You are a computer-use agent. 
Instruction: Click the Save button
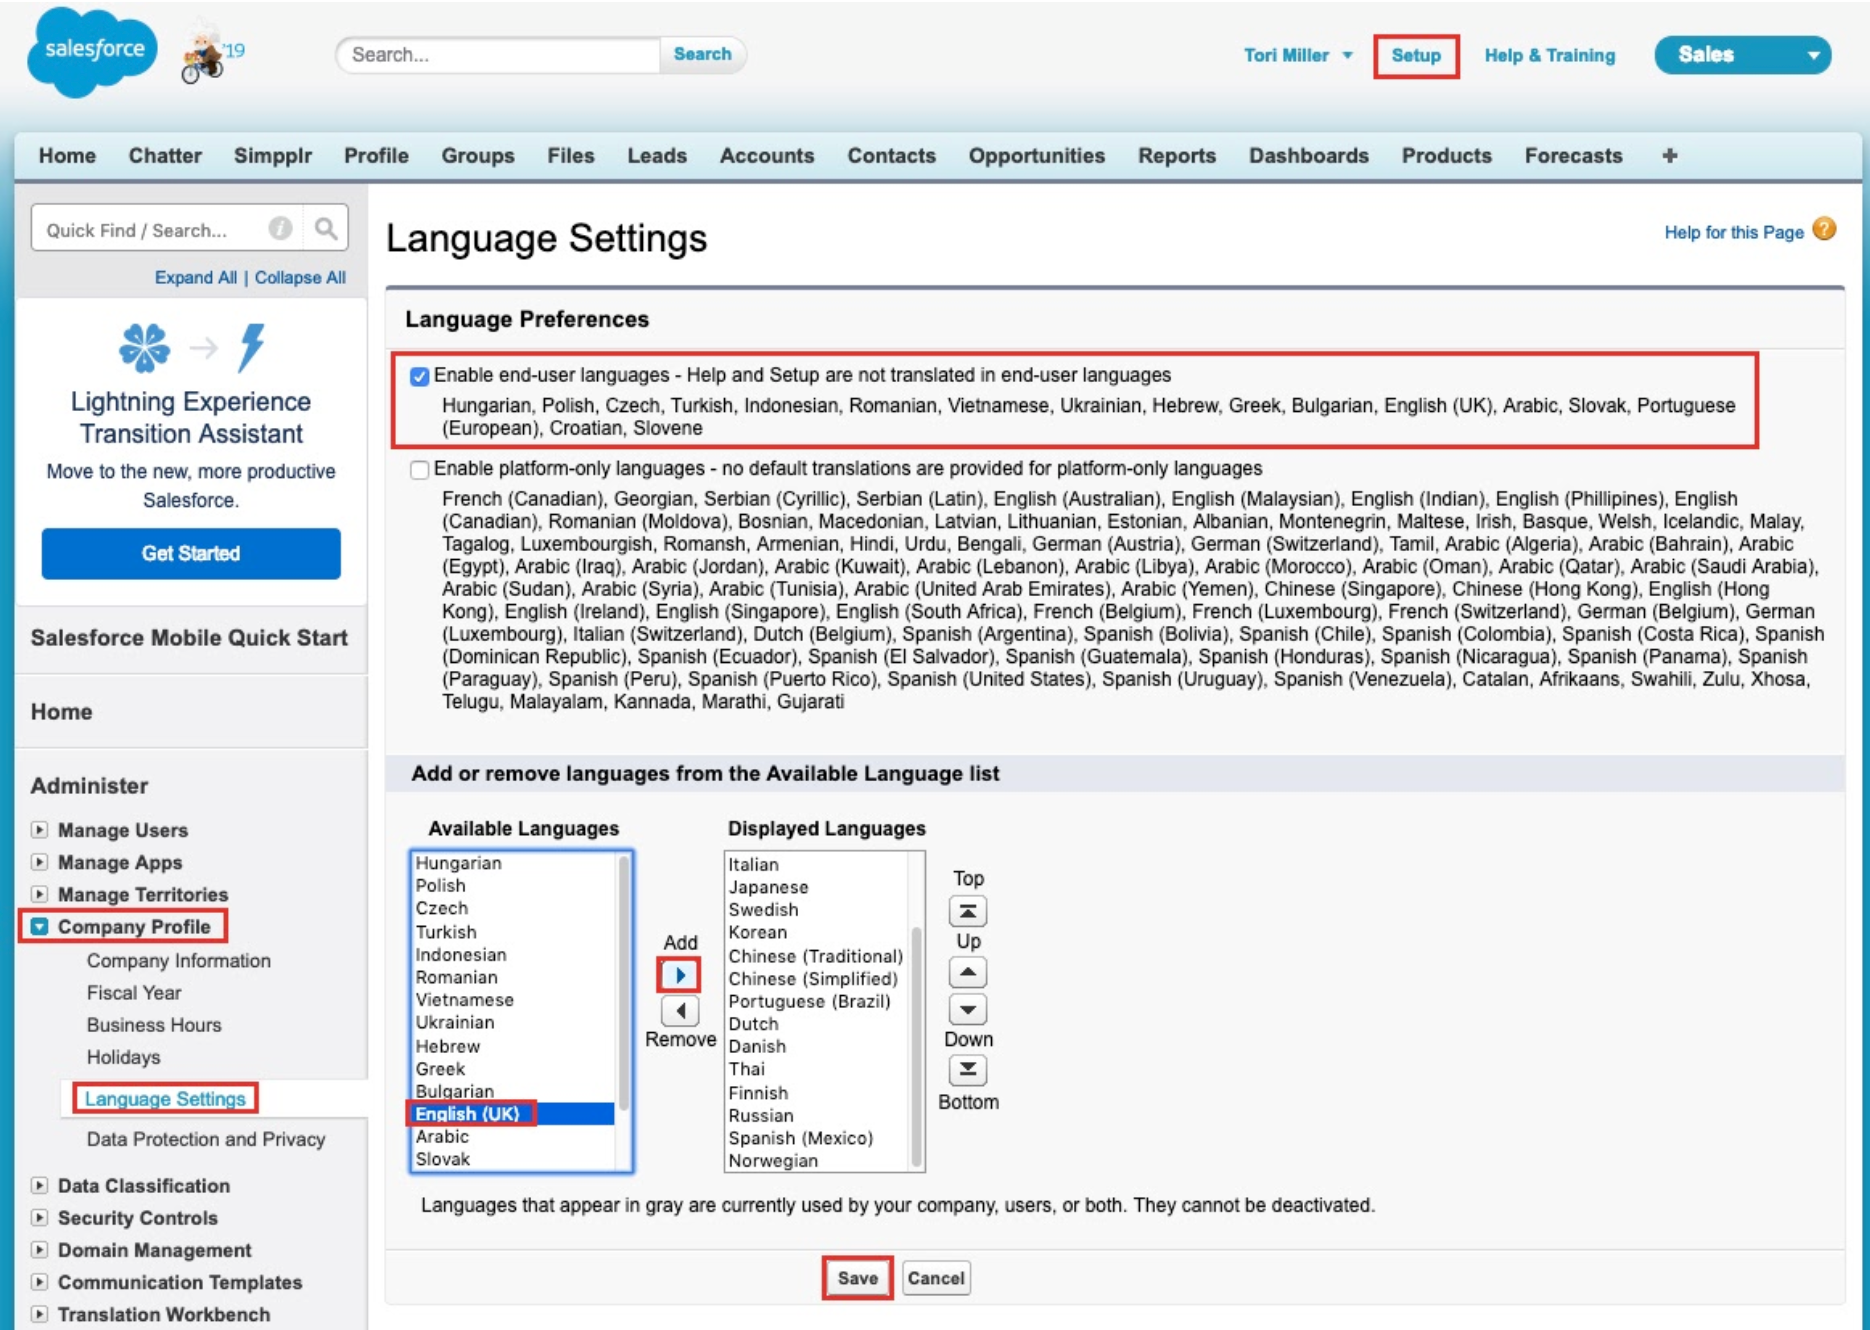857,1278
